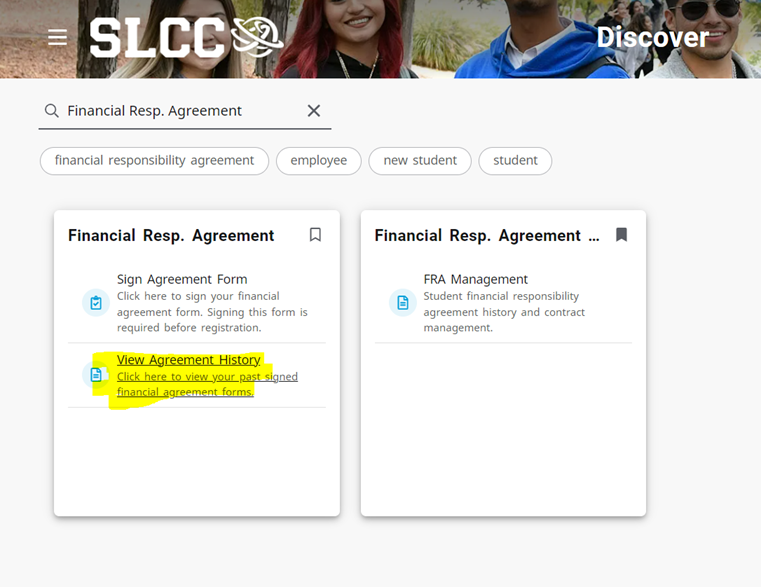Click the Discover page heading

coord(652,38)
